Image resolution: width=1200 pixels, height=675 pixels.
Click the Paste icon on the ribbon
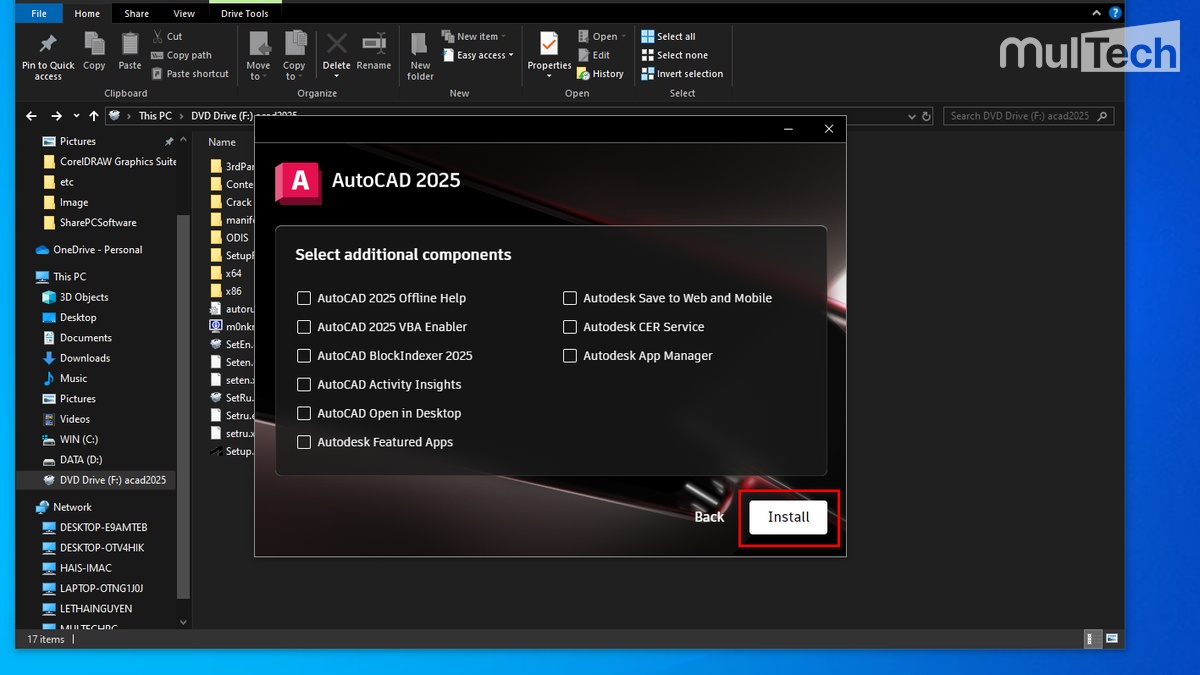(x=129, y=47)
